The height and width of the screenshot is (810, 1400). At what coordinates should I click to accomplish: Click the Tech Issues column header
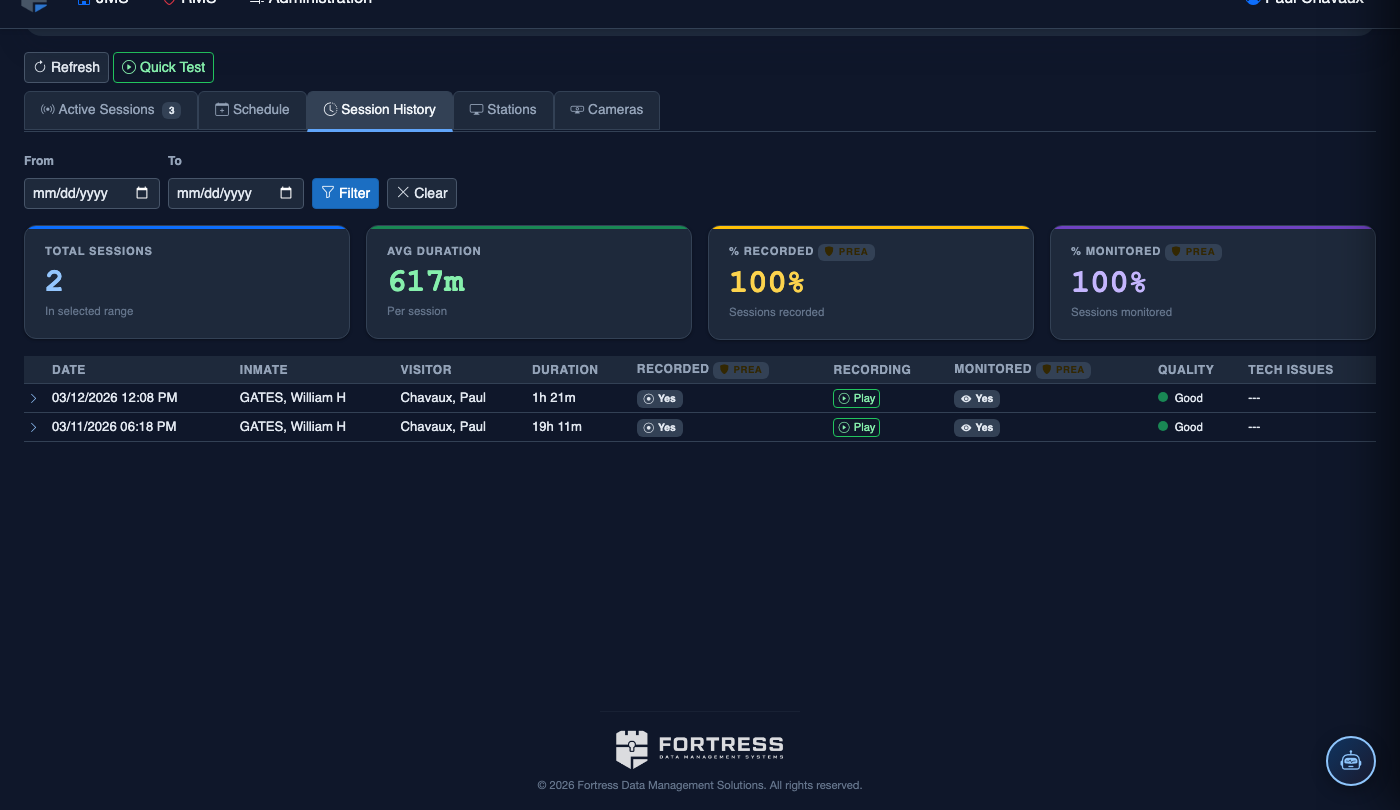tap(1290, 370)
